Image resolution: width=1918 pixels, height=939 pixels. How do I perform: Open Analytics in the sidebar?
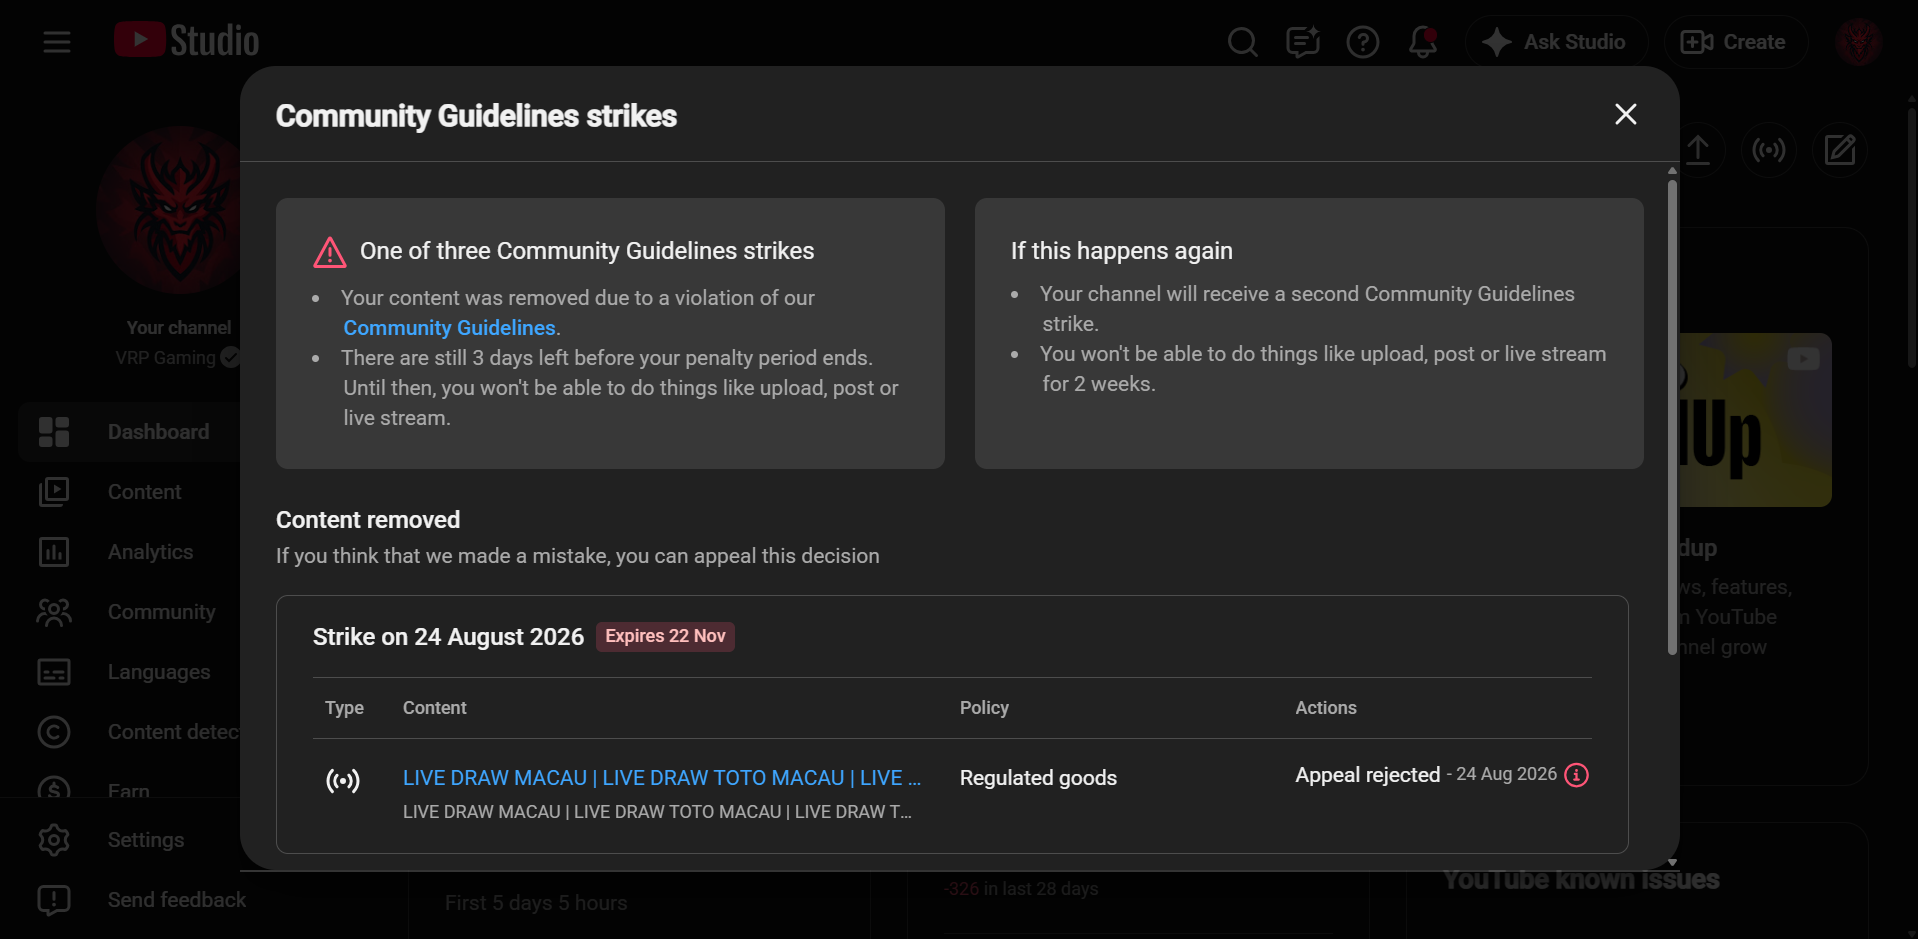pos(130,552)
